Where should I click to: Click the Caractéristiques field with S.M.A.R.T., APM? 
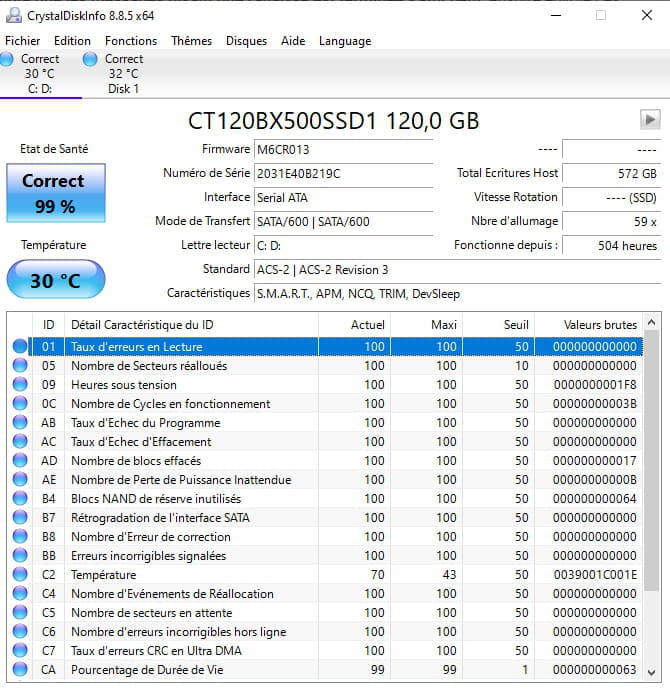(457, 294)
